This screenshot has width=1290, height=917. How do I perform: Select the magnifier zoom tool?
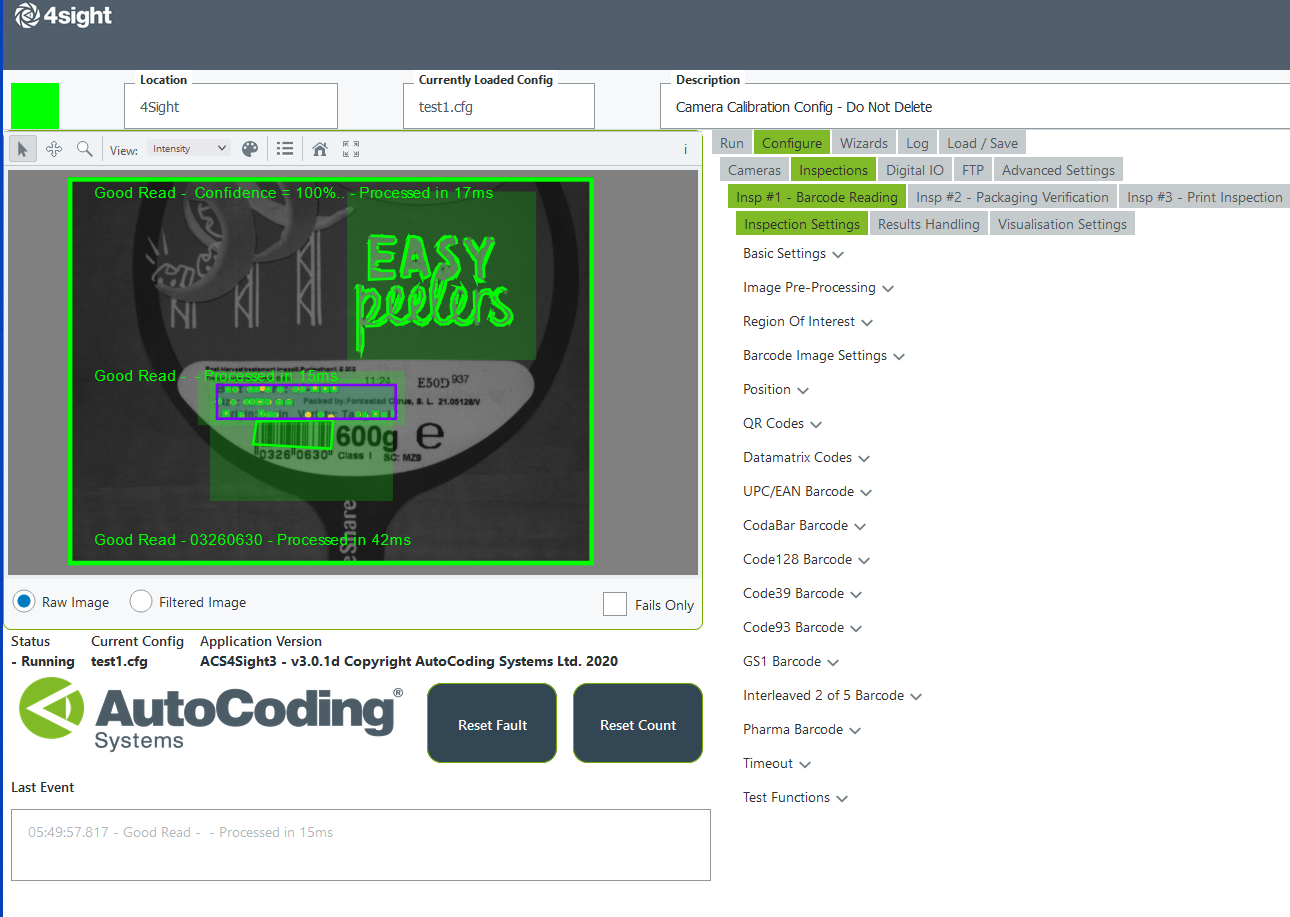(85, 148)
